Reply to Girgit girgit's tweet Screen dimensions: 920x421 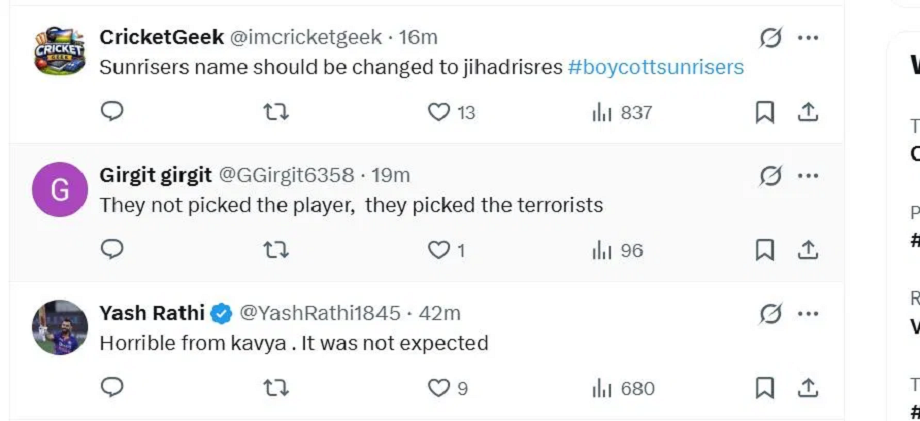113,250
